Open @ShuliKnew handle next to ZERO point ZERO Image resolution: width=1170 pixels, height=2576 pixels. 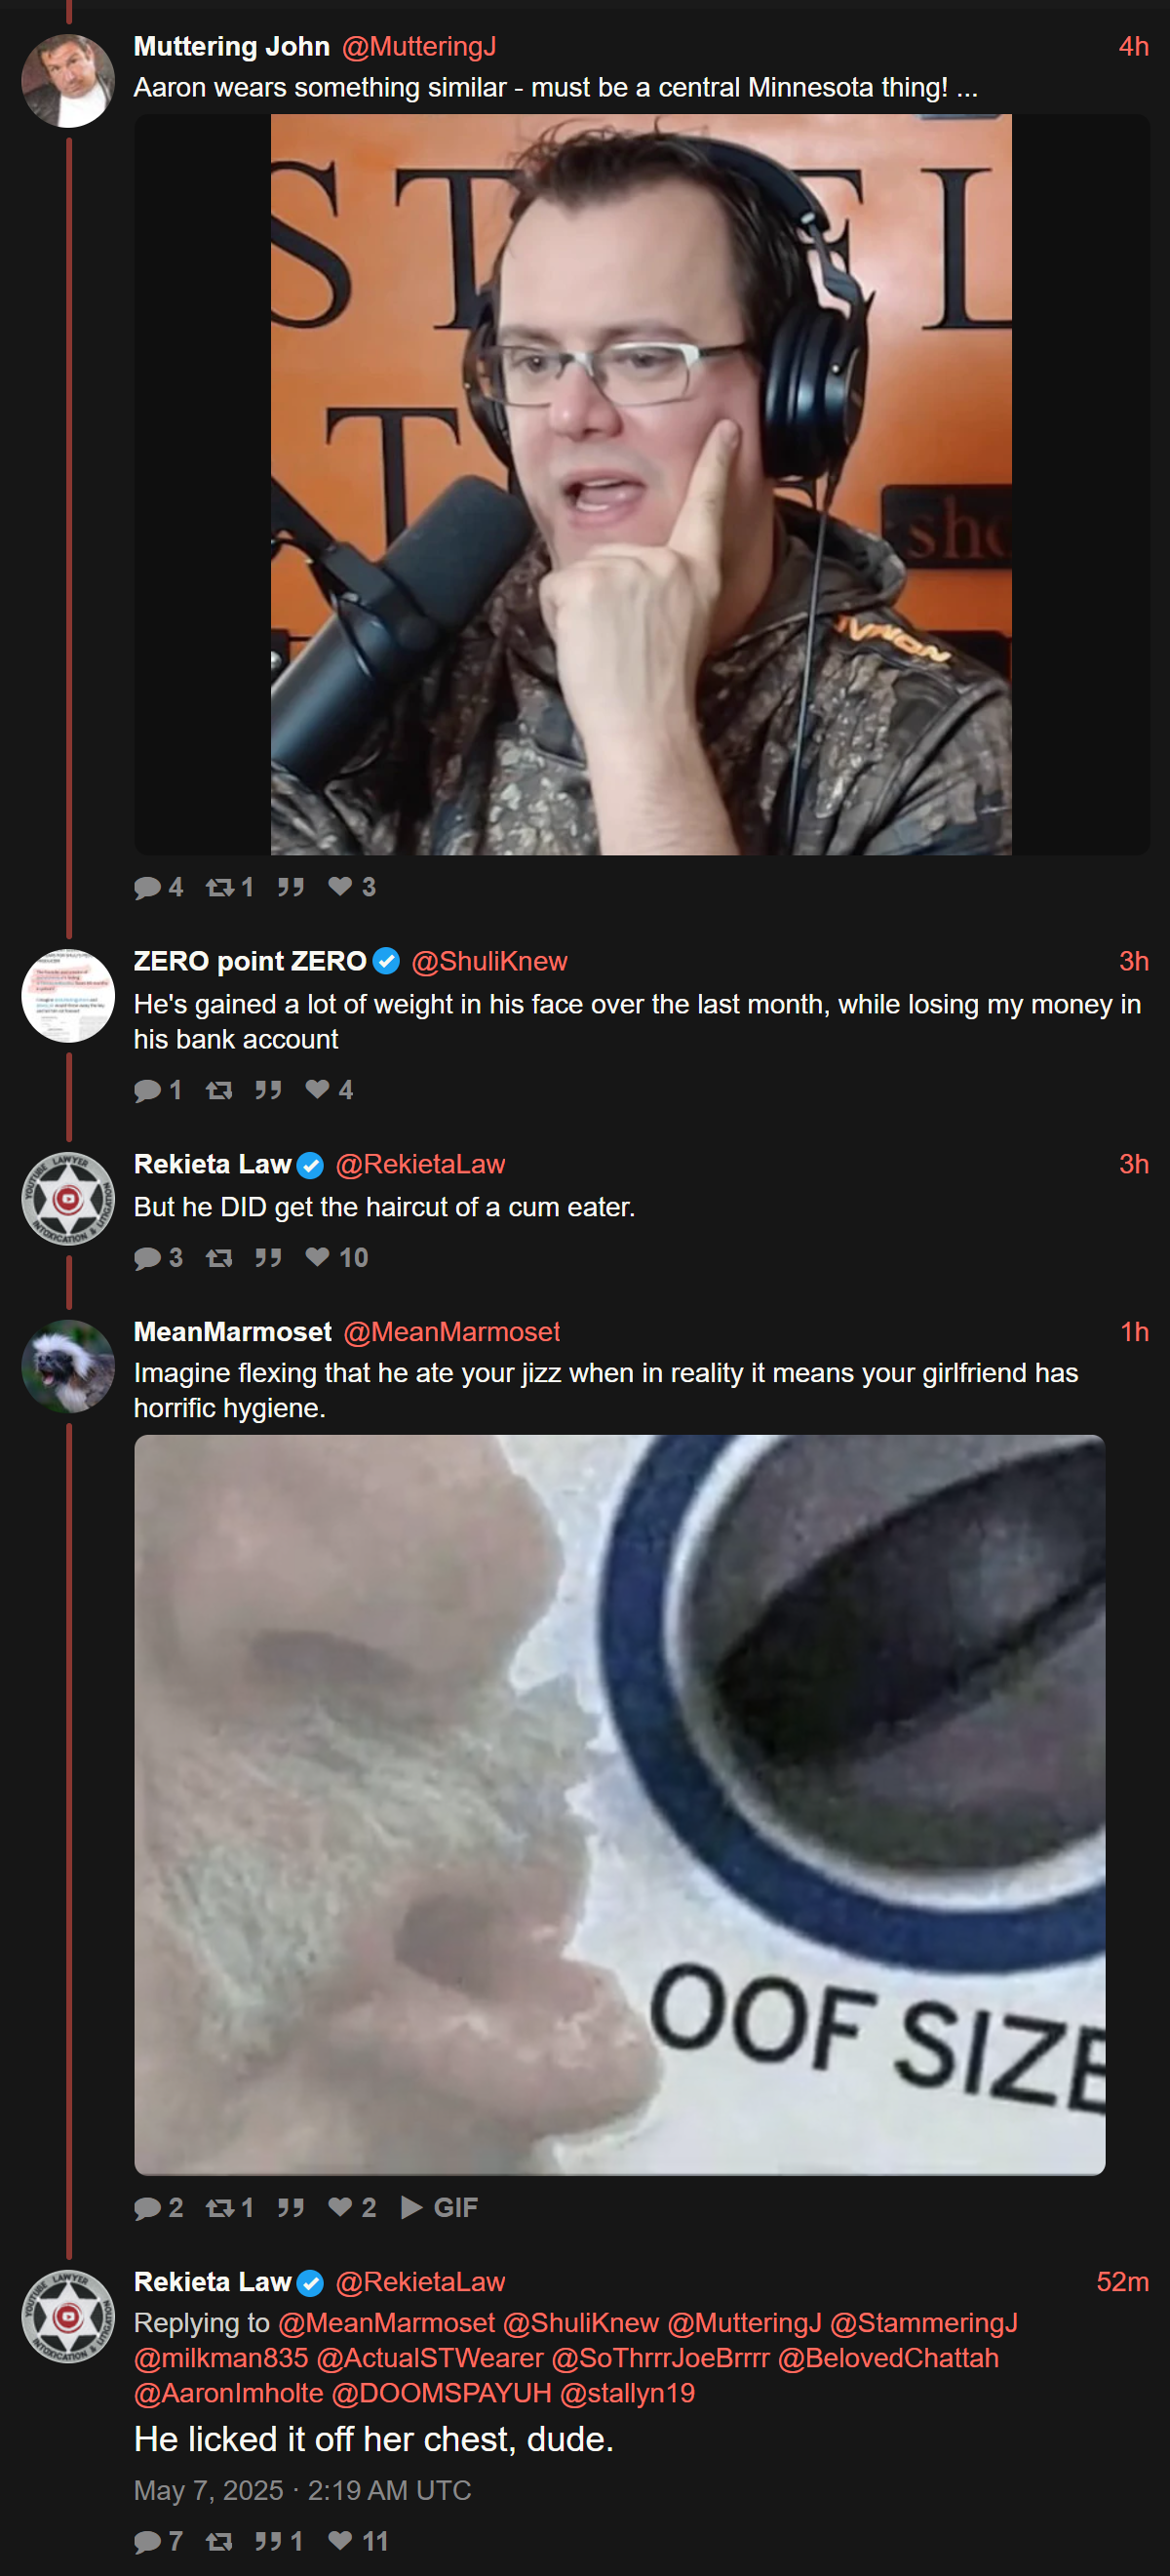tap(489, 962)
